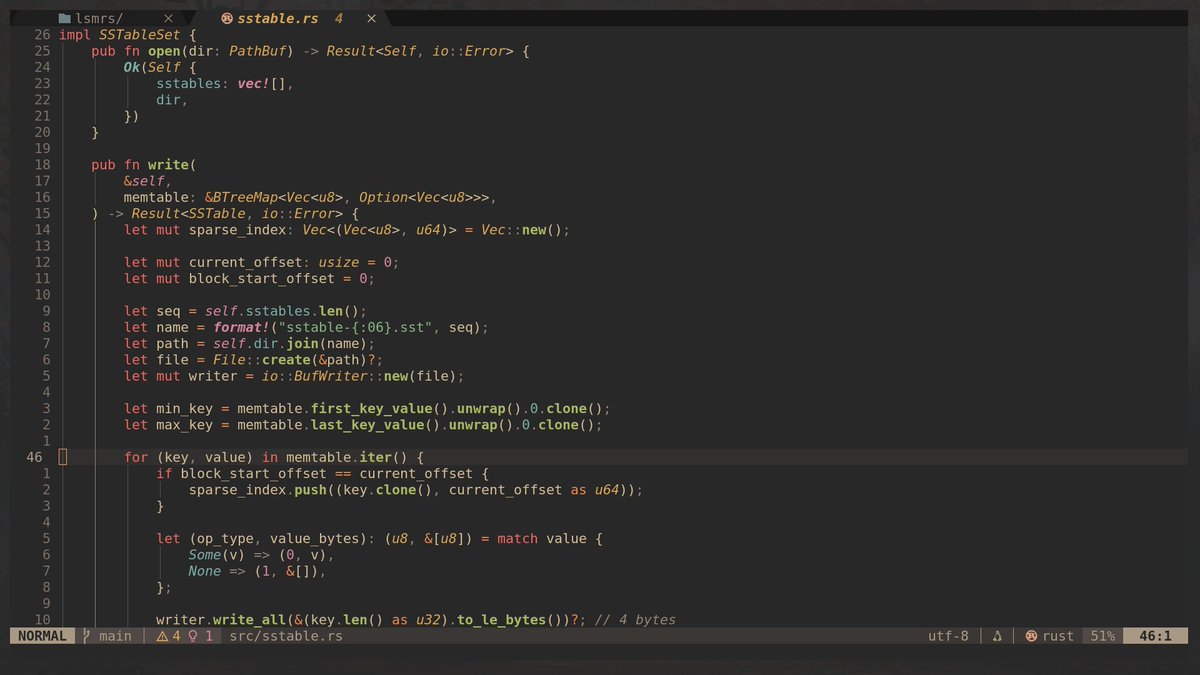Click the Ok(Self line
The height and width of the screenshot is (675, 1200).
(x=160, y=67)
